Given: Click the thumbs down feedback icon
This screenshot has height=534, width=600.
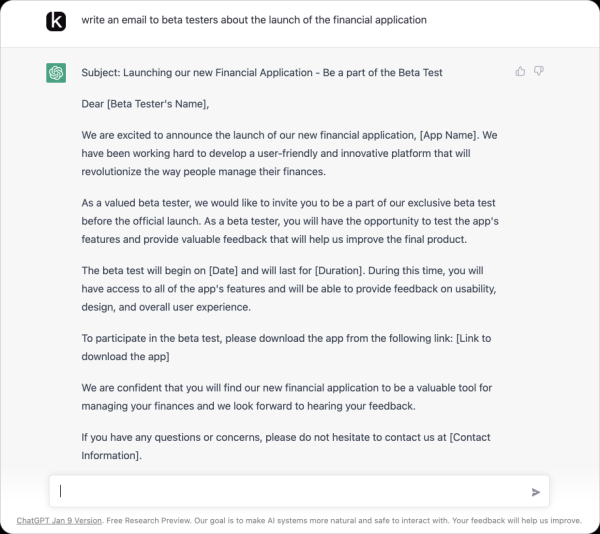Looking at the screenshot, I should click(x=539, y=71).
